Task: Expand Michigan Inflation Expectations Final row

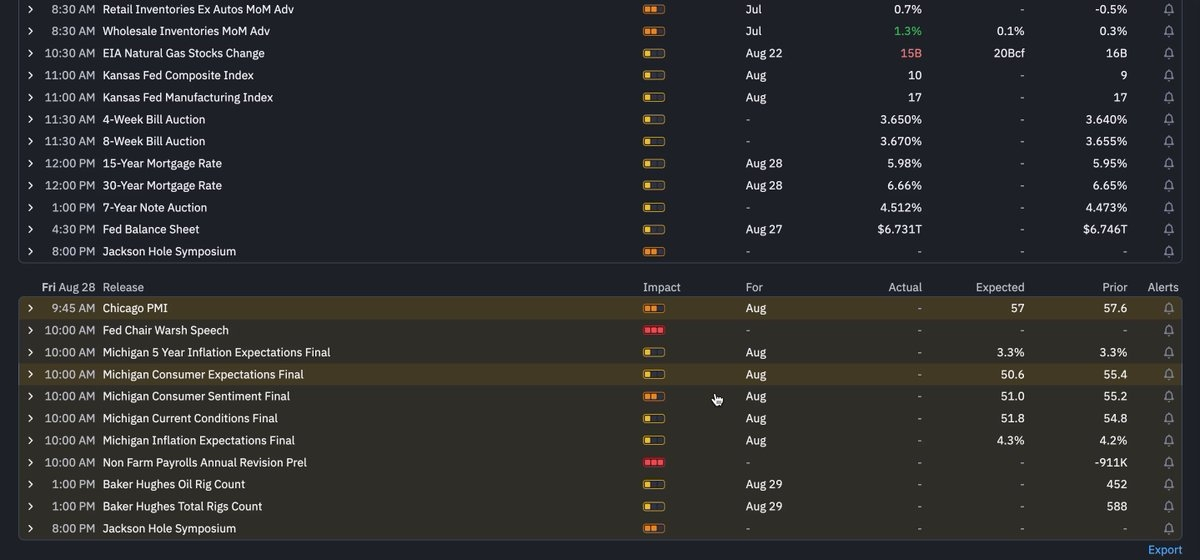Action: pos(31,440)
